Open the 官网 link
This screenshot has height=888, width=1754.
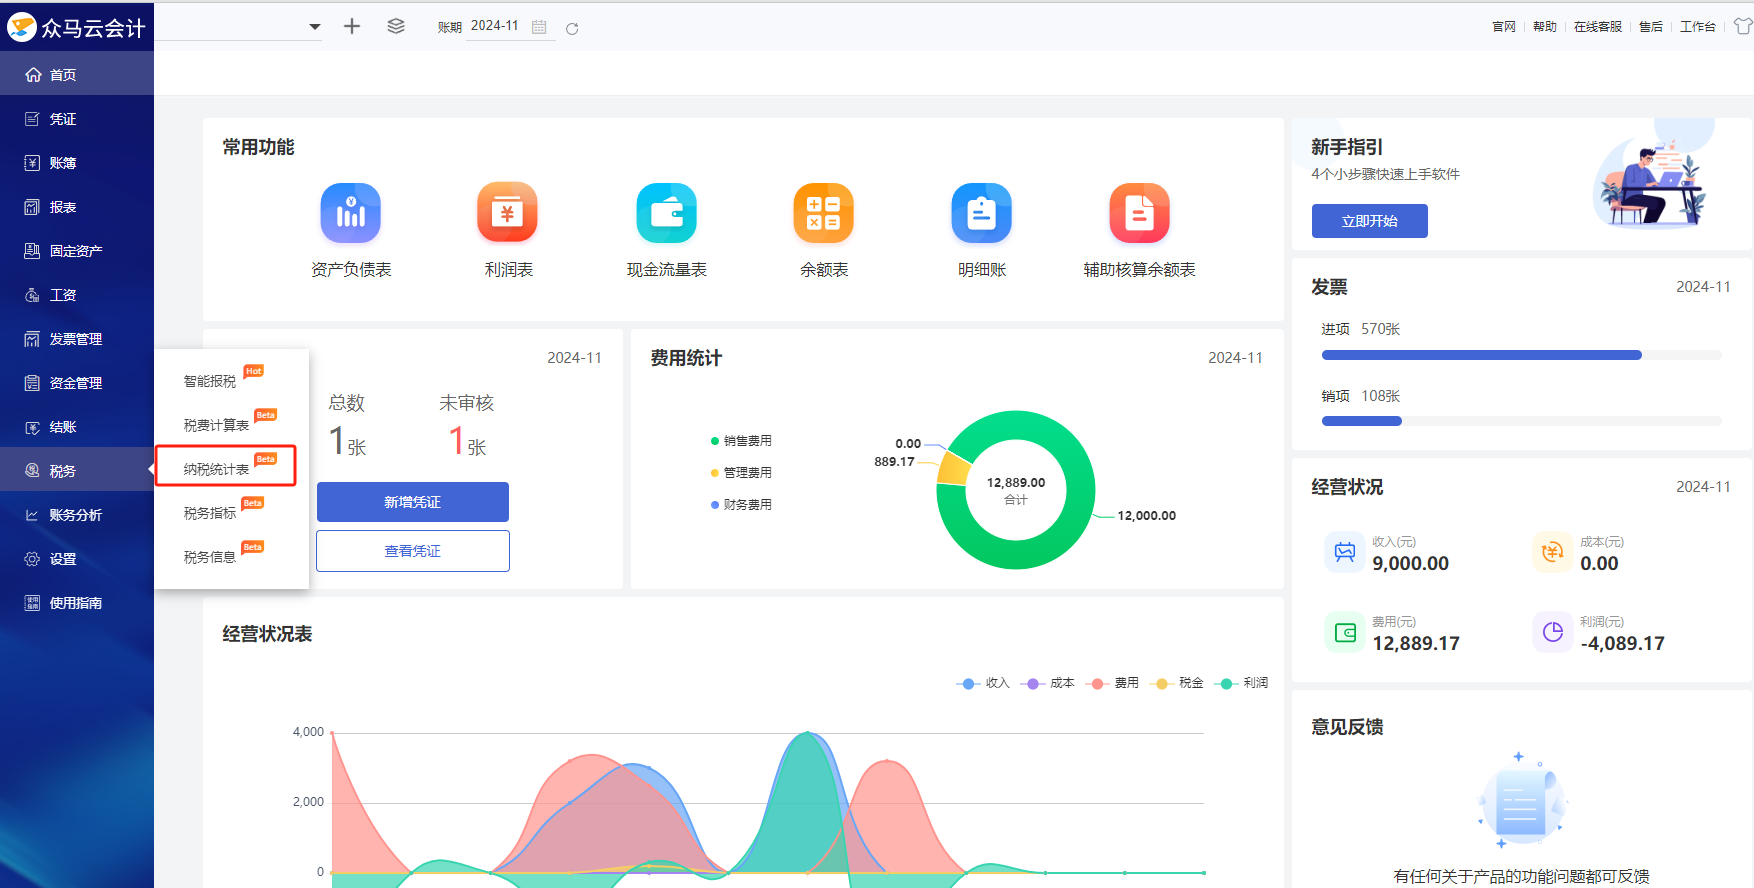pyautogui.click(x=1504, y=27)
